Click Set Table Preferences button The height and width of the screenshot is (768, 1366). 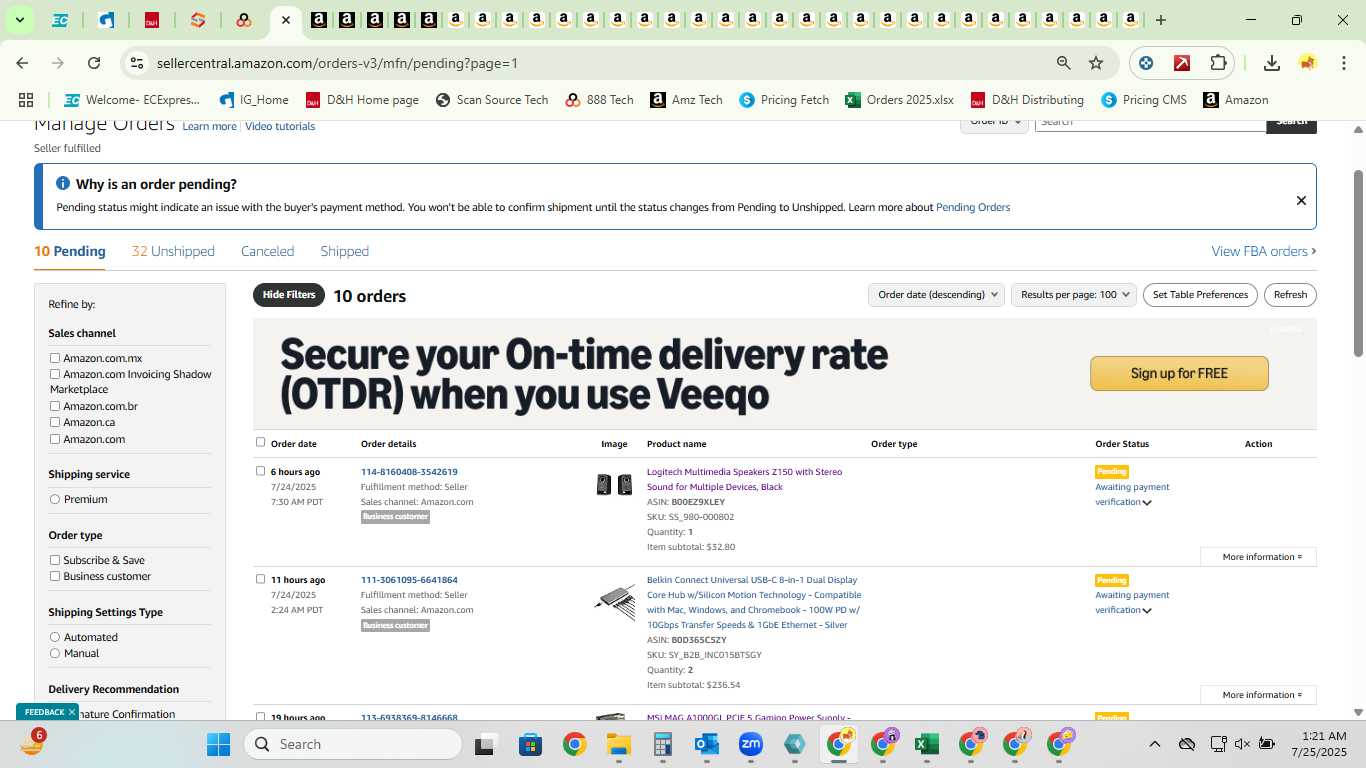tap(1200, 295)
